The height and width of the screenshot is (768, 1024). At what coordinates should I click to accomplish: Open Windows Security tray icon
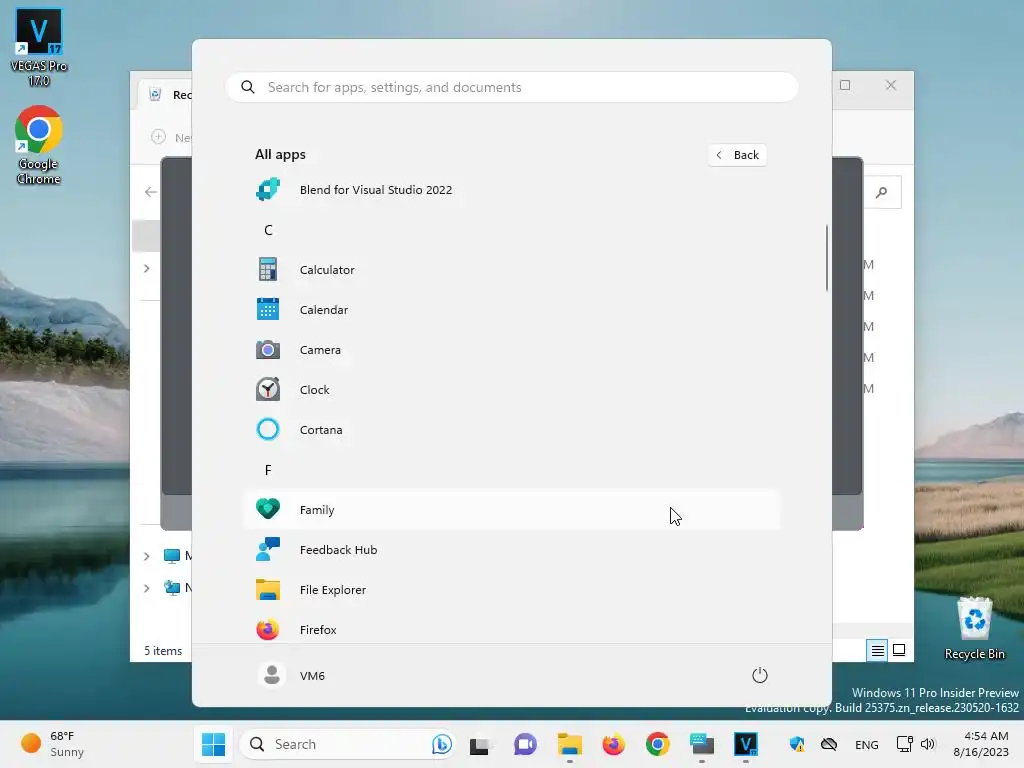(797, 744)
